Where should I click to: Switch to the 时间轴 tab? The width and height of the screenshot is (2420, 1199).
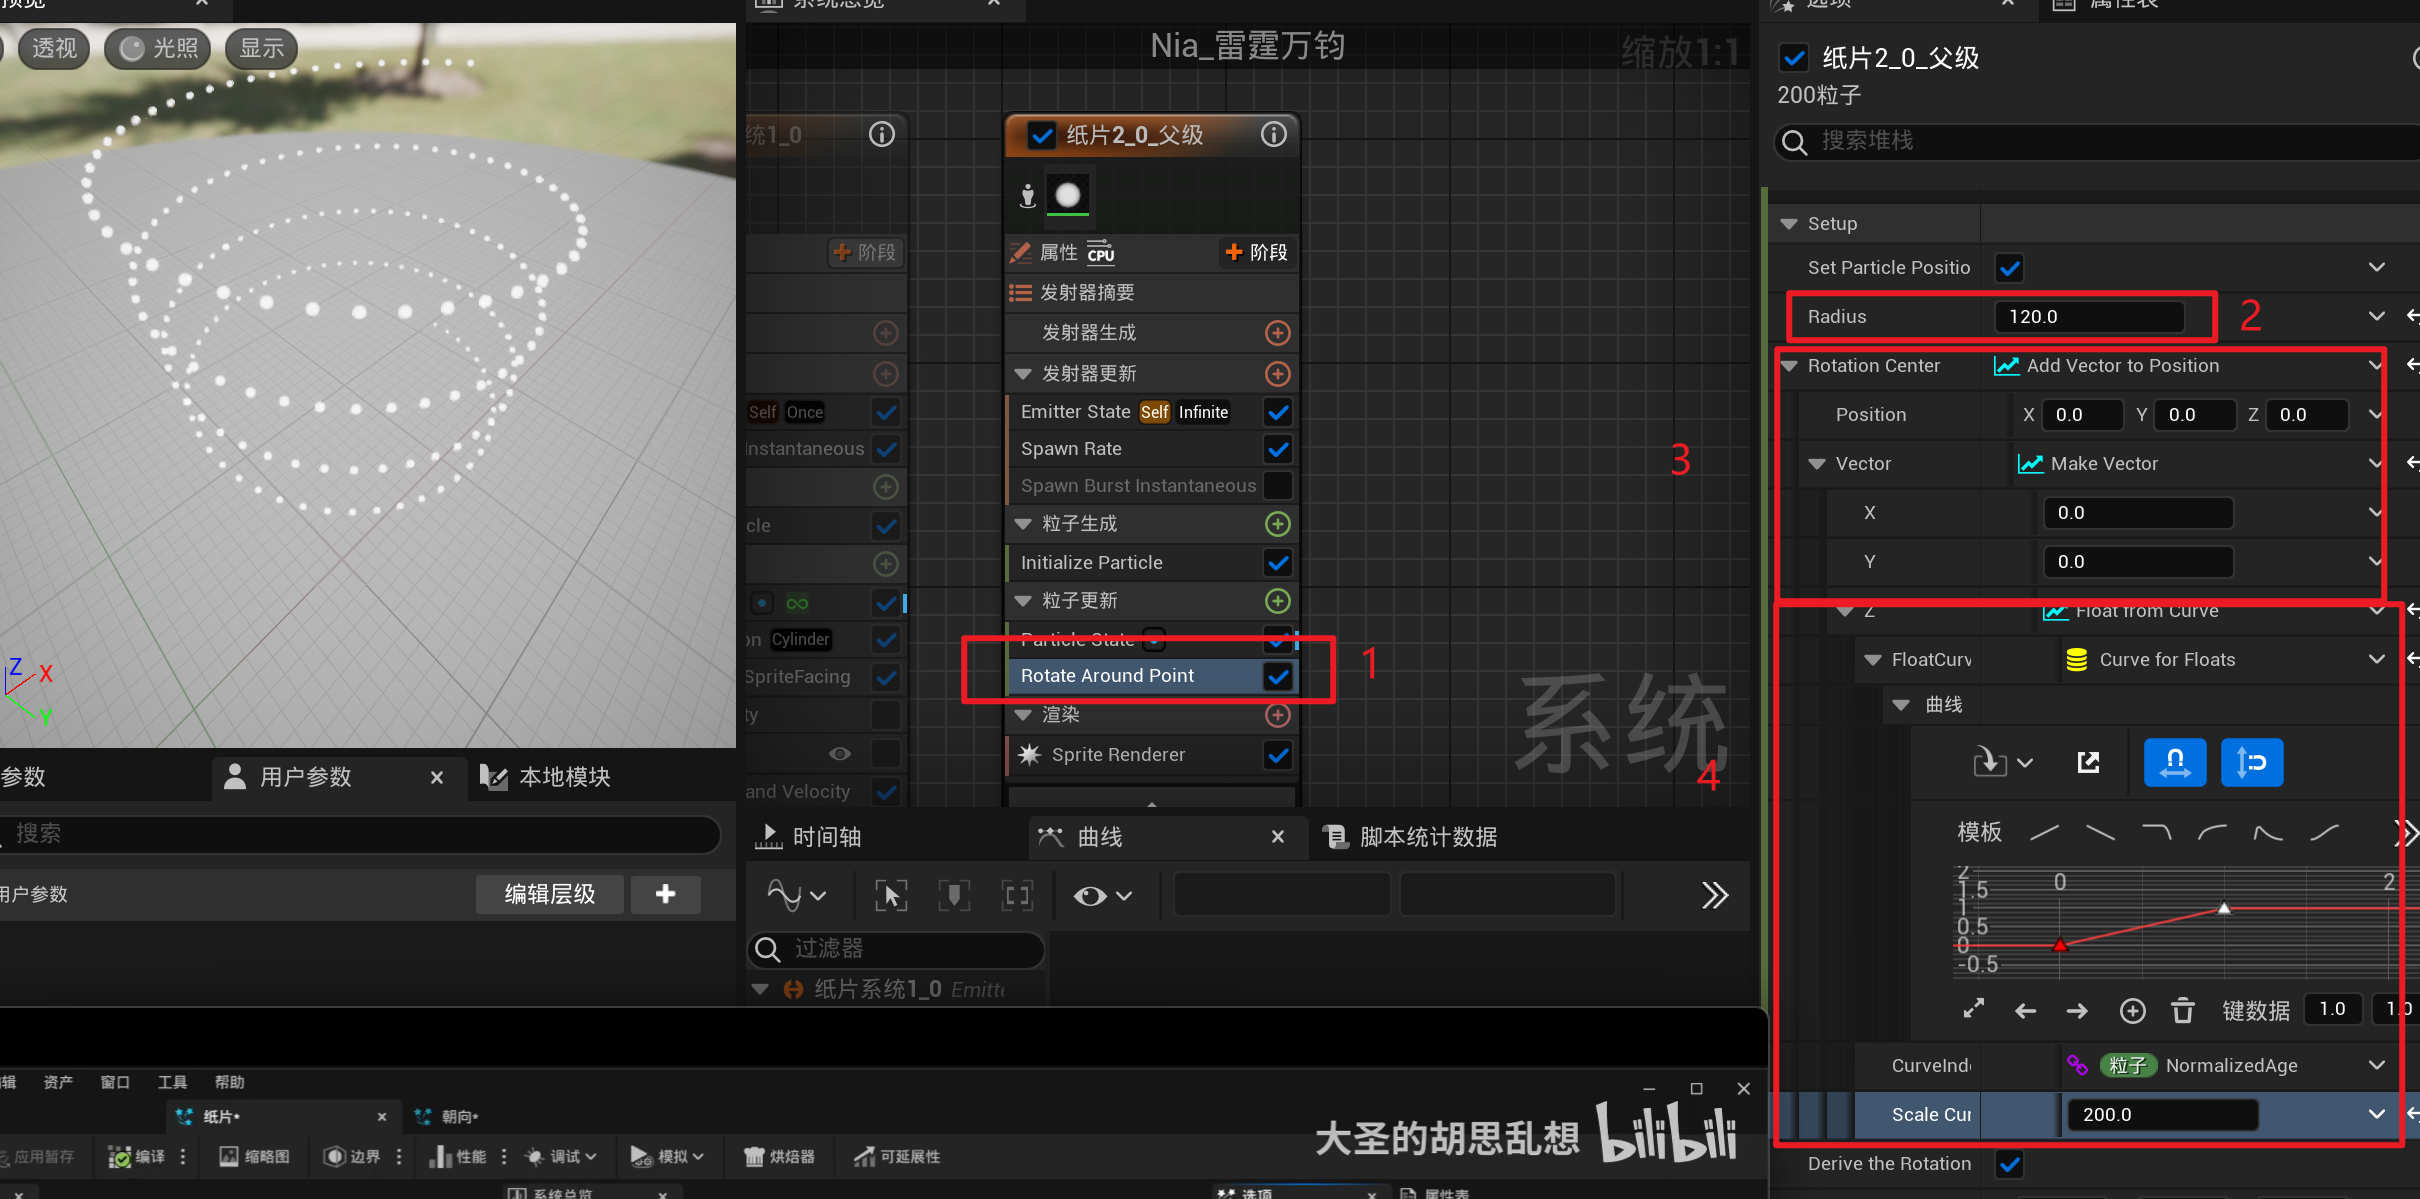pos(810,837)
